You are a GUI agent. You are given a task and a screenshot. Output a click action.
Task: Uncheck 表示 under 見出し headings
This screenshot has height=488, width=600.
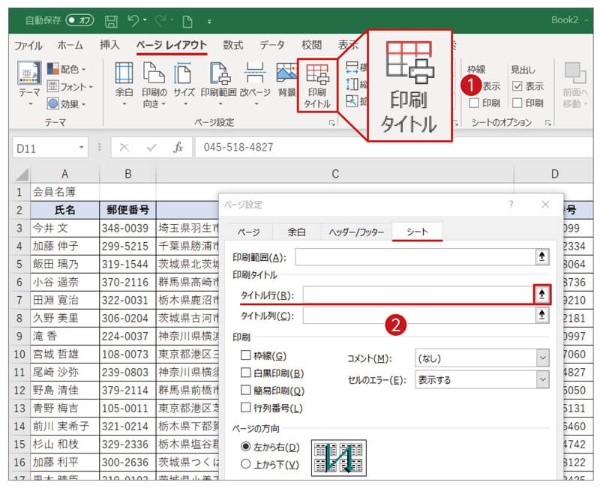click(517, 86)
